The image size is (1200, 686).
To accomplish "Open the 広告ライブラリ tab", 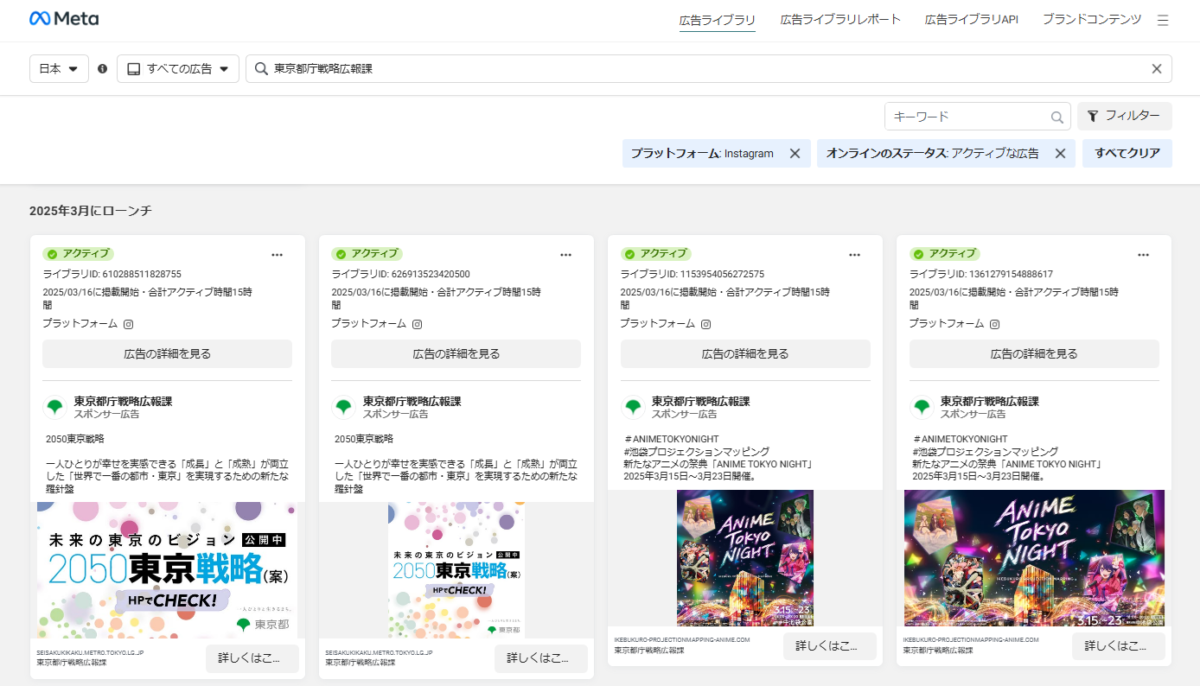I will tap(717, 19).
